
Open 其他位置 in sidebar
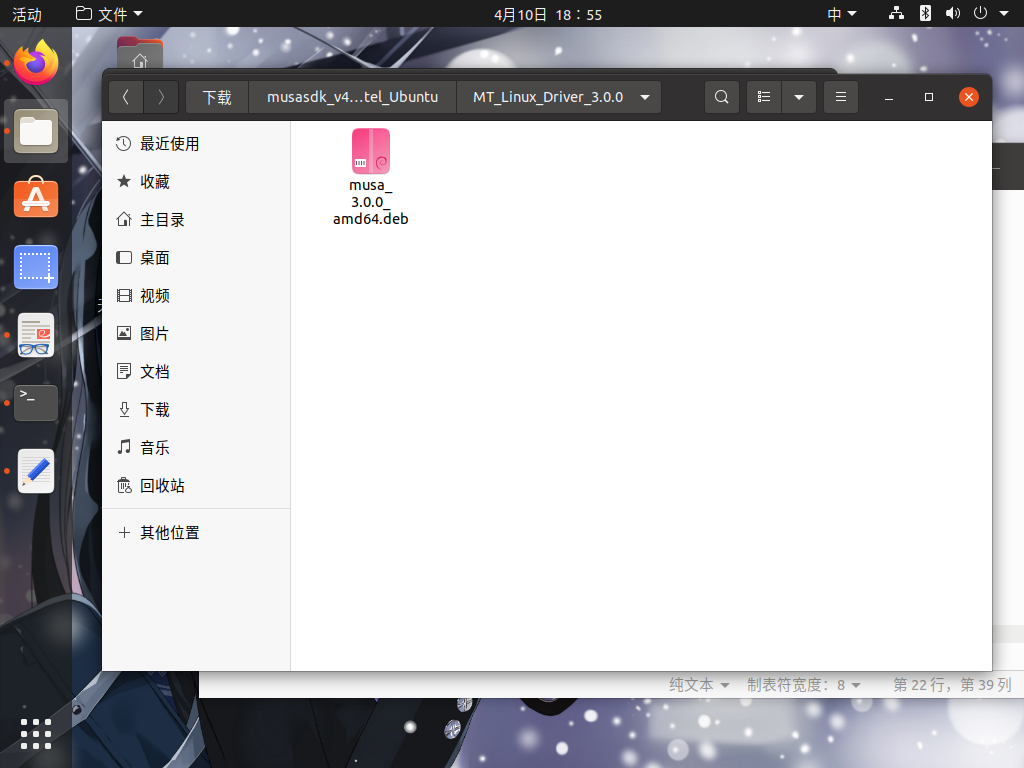[x=169, y=533]
